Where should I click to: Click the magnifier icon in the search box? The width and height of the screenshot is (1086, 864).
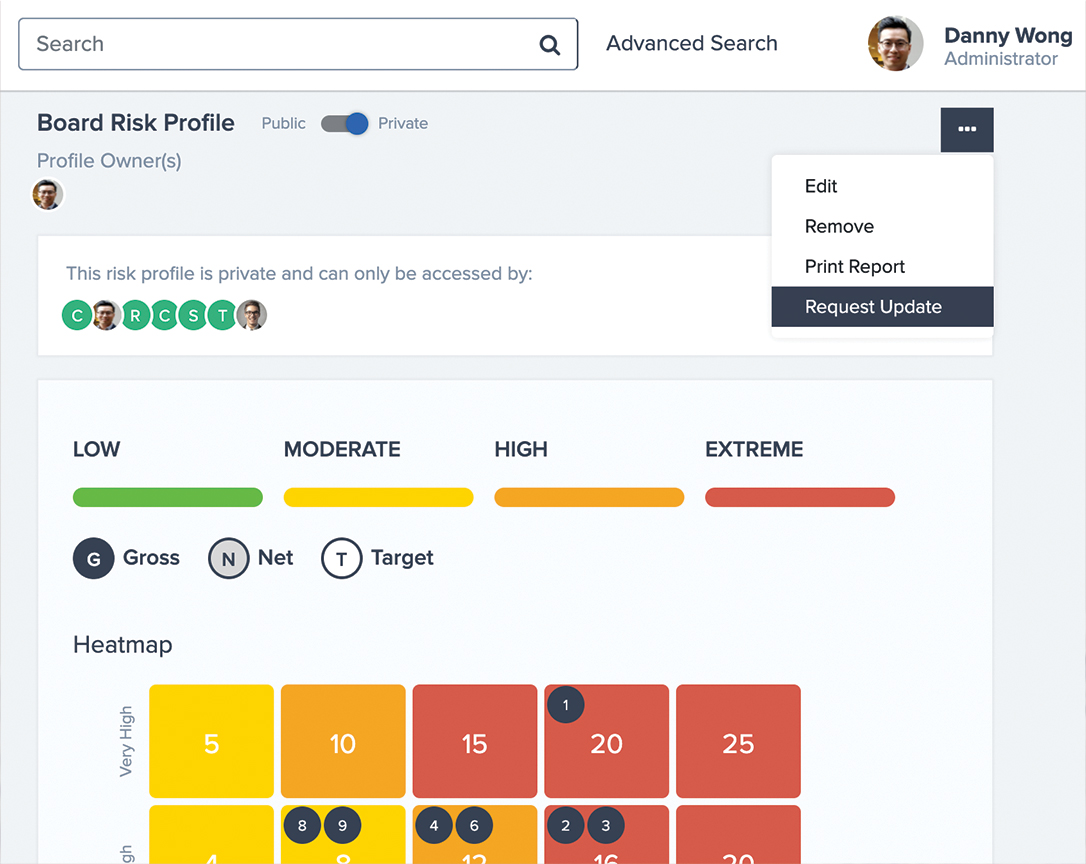[549, 45]
